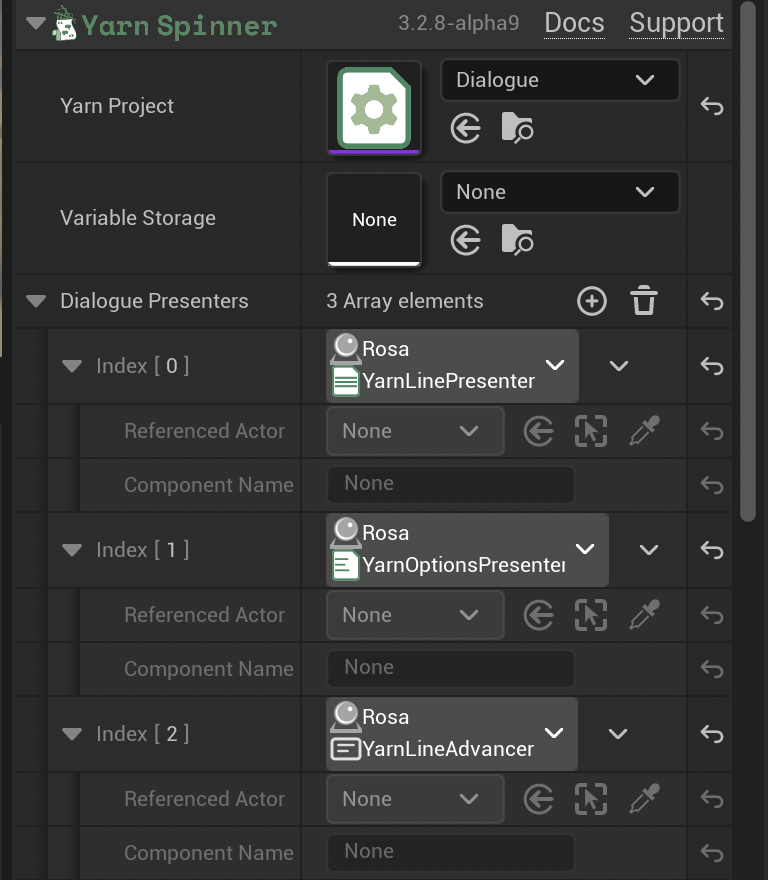
Task: Use selected asset for Variable Storage
Action: (x=465, y=241)
